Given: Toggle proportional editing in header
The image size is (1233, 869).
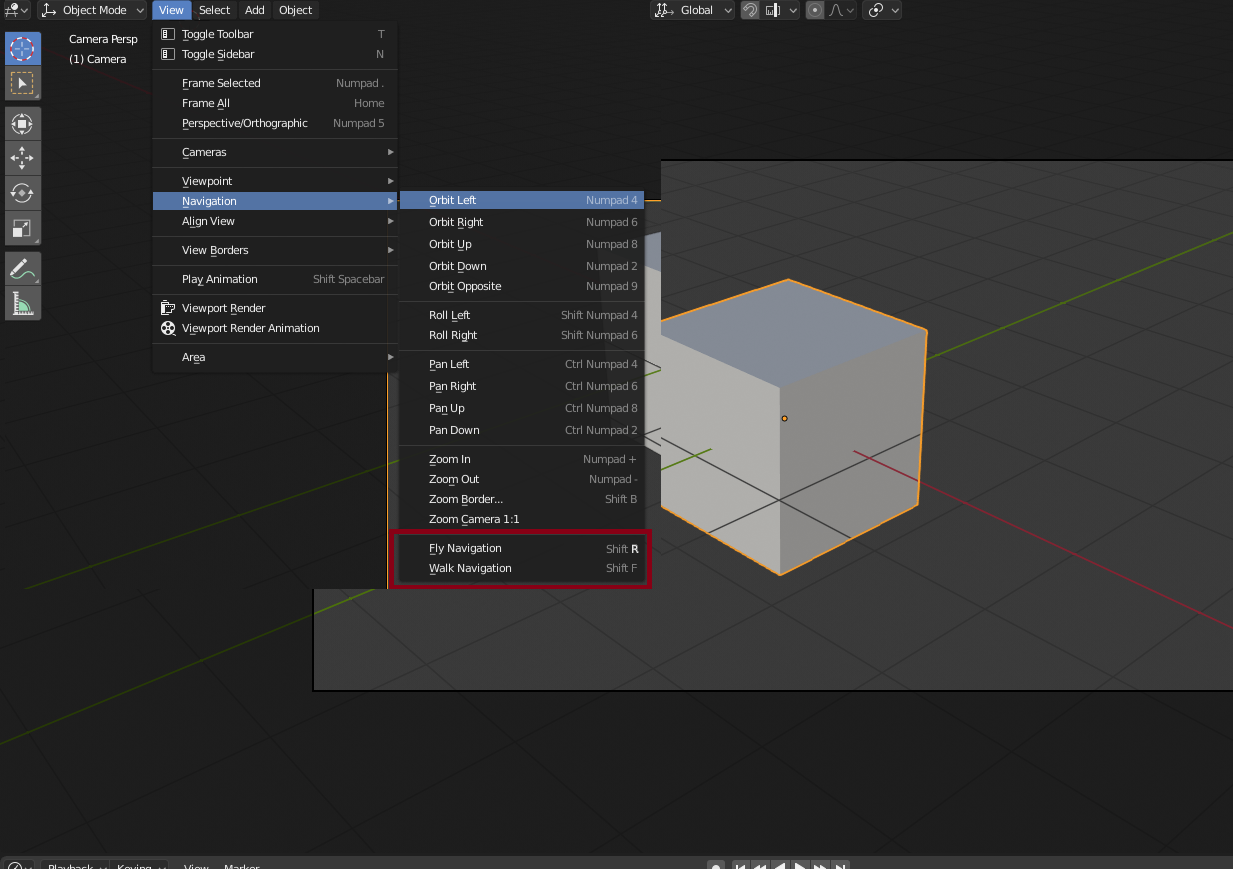Looking at the screenshot, I should coord(815,10).
